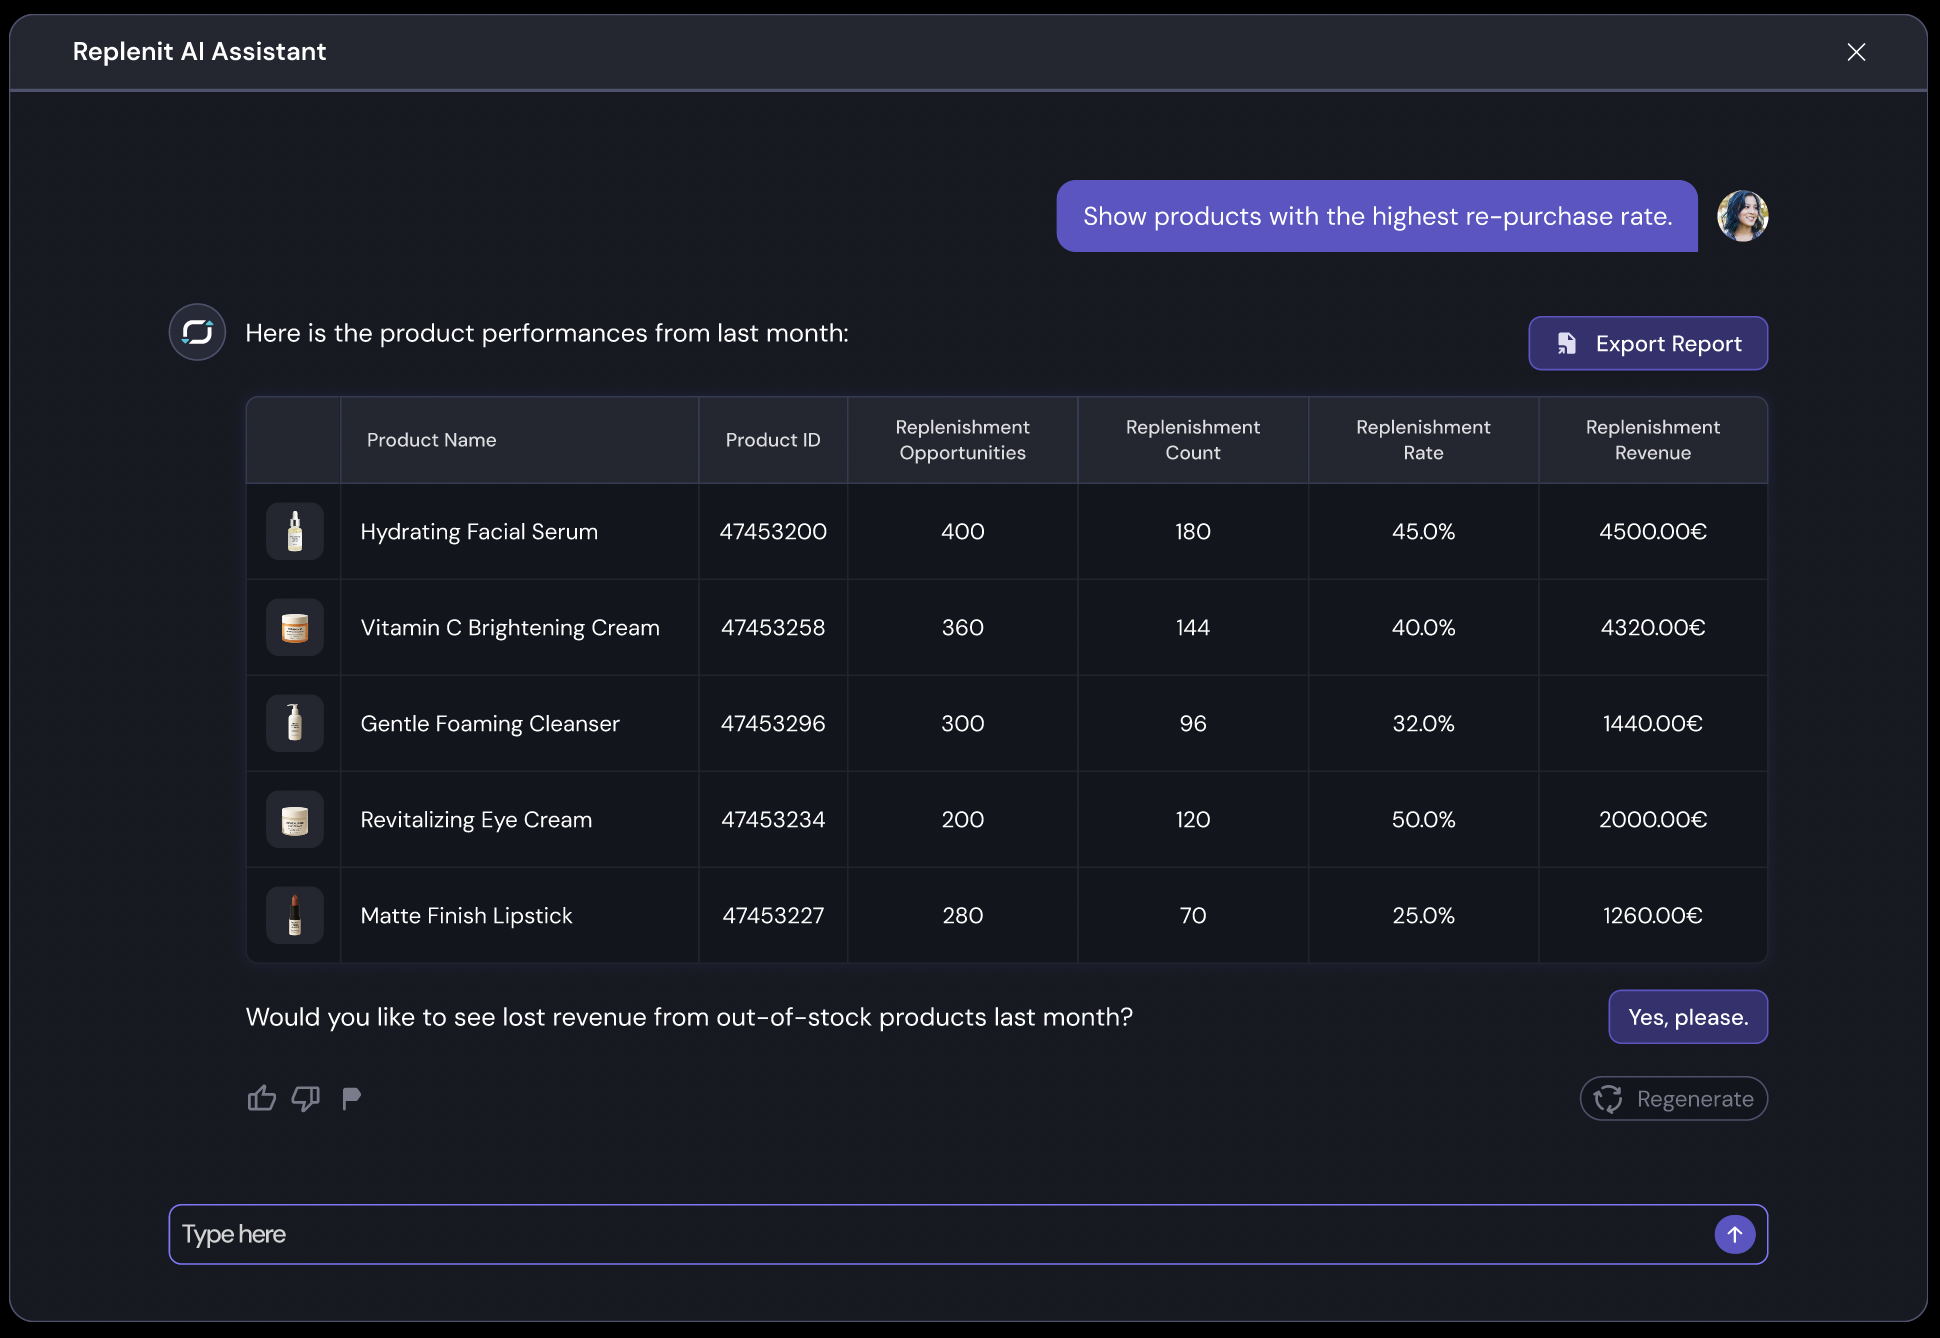Click the 'Yes, please.' button
Image resolution: width=1940 pixels, height=1338 pixels.
pyautogui.click(x=1687, y=1017)
